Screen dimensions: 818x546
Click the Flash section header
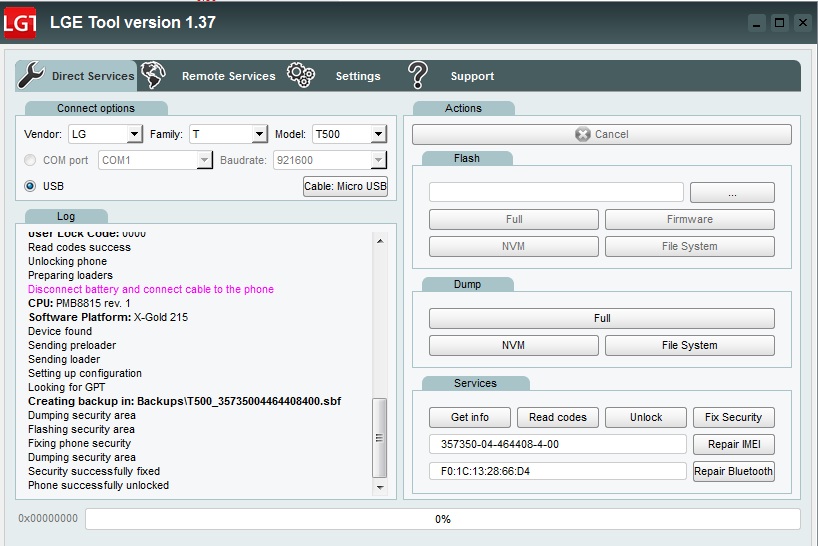click(x=467, y=158)
